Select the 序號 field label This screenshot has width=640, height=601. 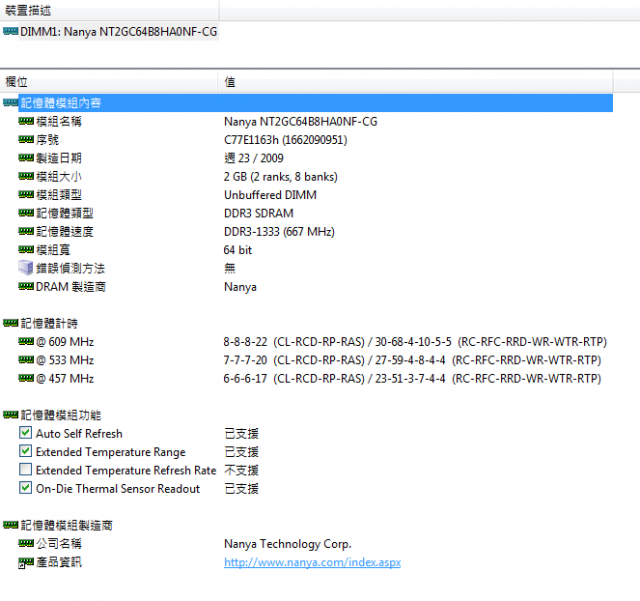[47, 140]
